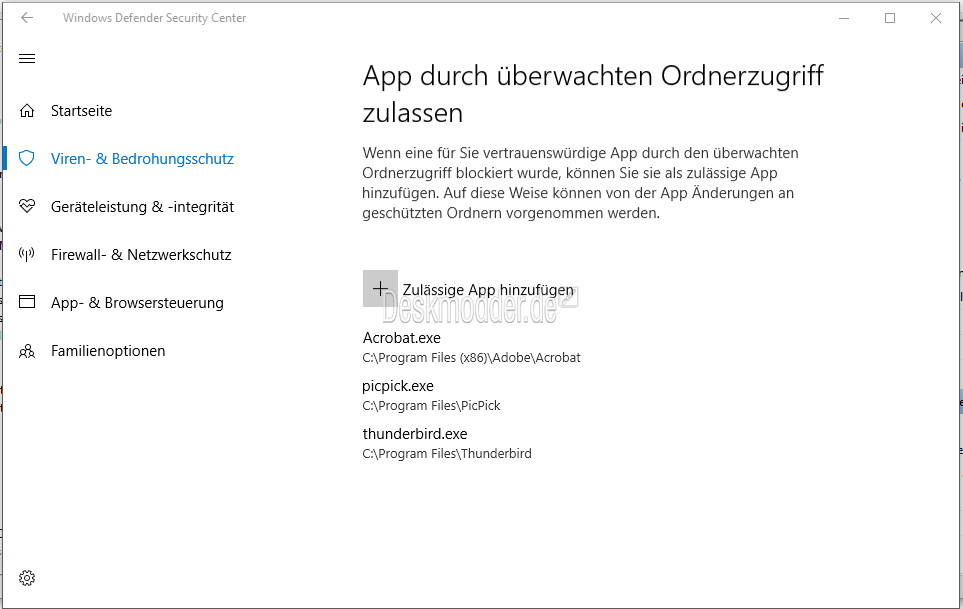This screenshot has height=609, width=963.
Task: Select the Acrobat.exe entry
Action: 402,338
